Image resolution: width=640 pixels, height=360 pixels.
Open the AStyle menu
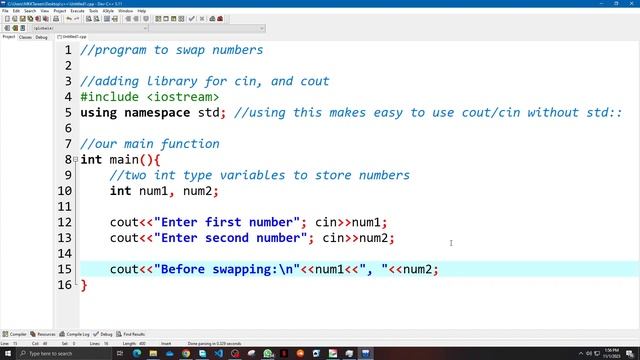108,11
